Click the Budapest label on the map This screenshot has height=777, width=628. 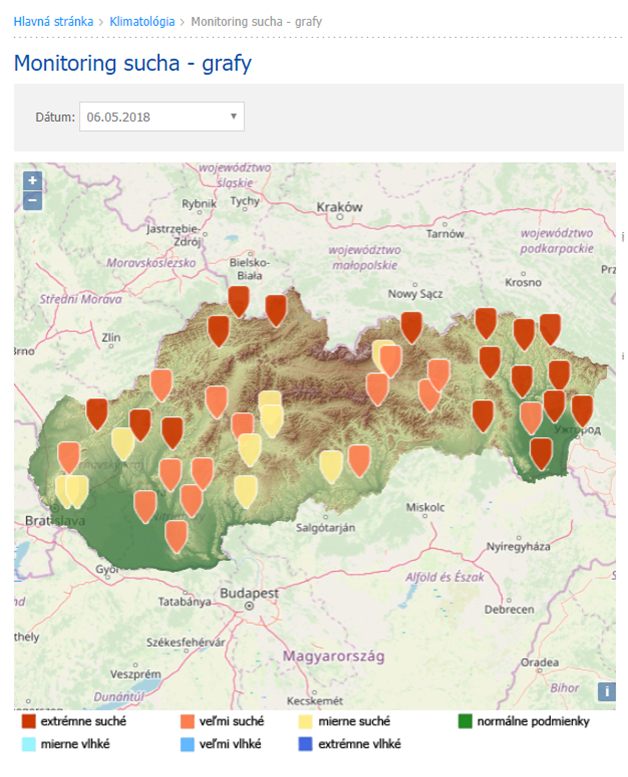tap(248, 592)
